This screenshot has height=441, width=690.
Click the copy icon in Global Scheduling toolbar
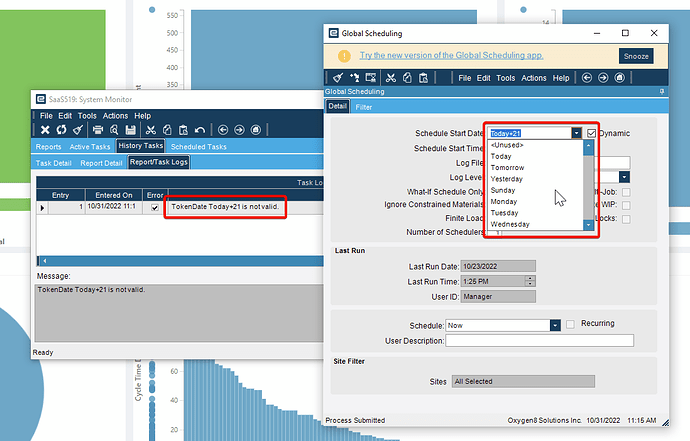coord(407,78)
